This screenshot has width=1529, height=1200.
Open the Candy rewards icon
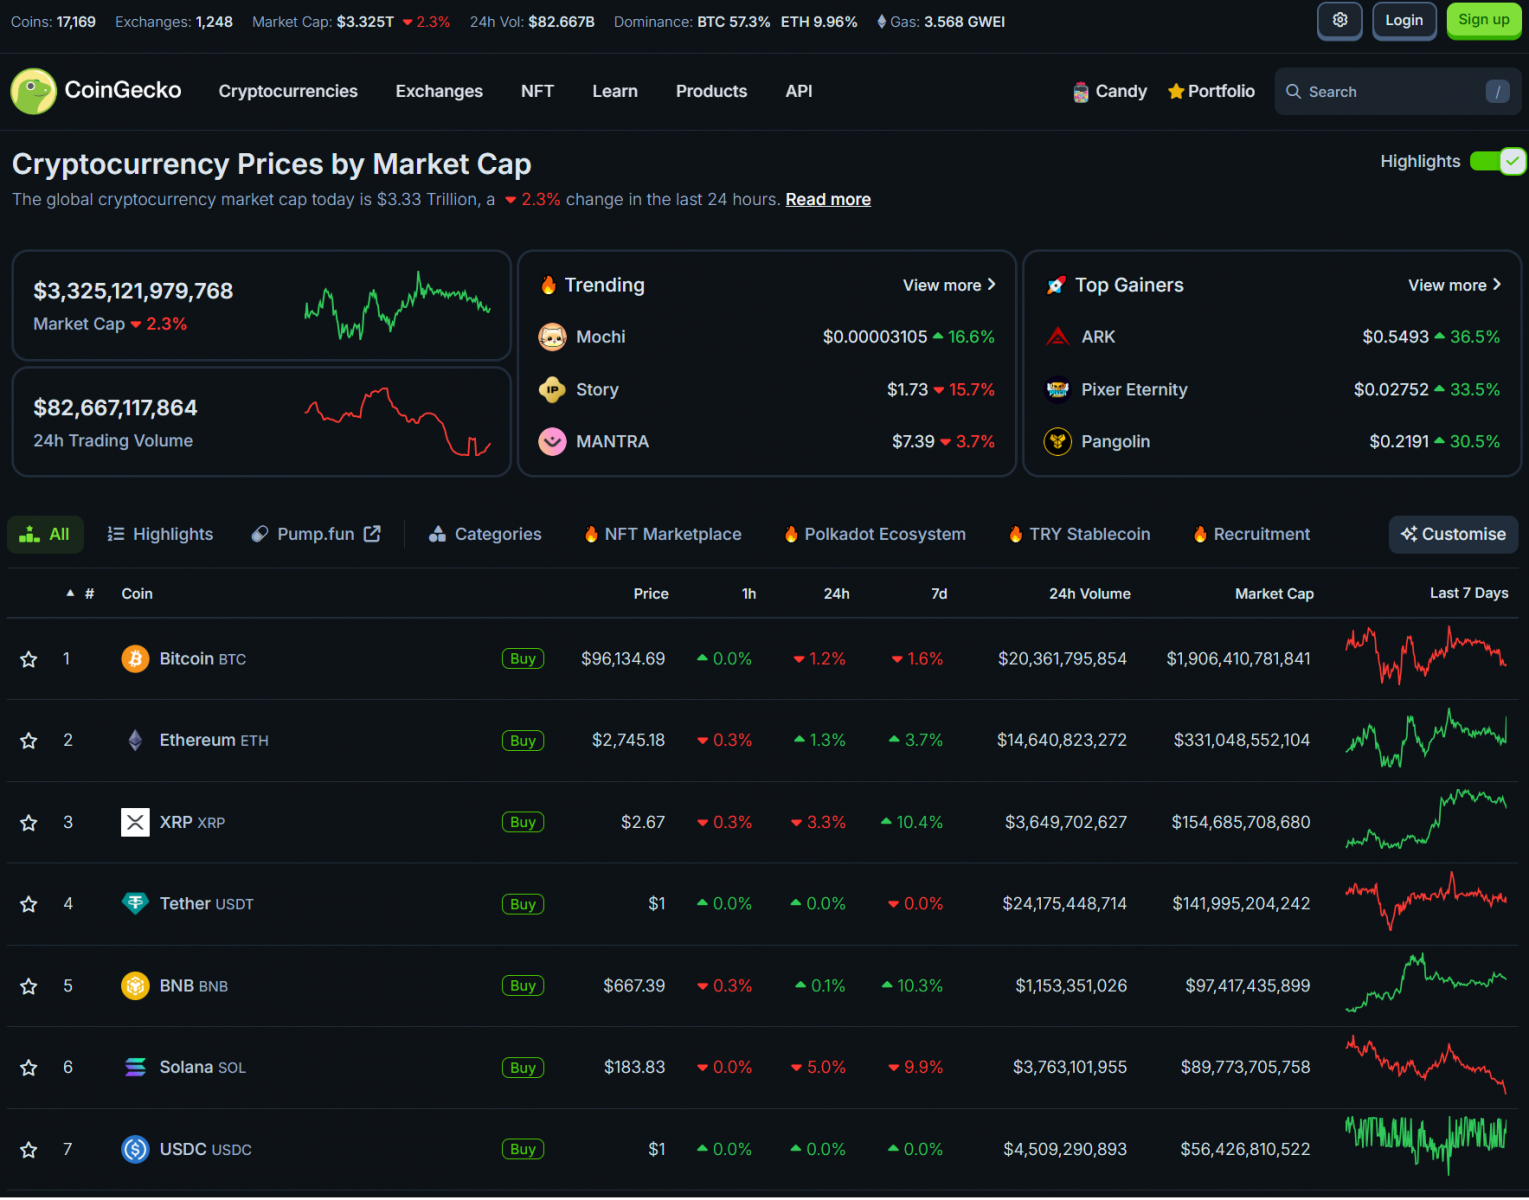1080,92
